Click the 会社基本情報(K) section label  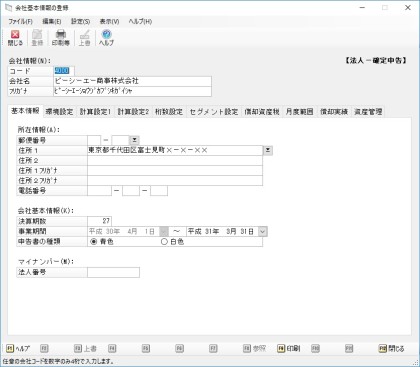[46, 211]
